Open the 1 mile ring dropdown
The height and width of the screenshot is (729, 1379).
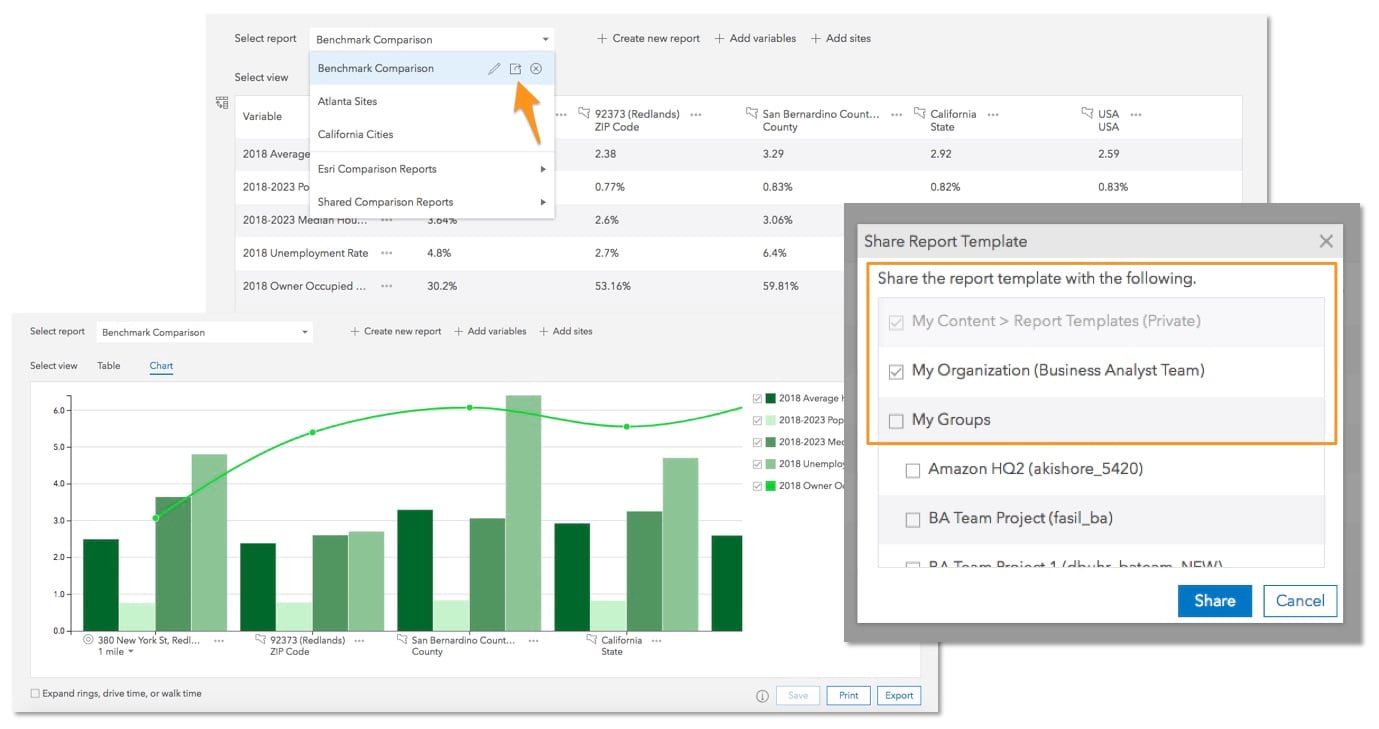point(117,652)
